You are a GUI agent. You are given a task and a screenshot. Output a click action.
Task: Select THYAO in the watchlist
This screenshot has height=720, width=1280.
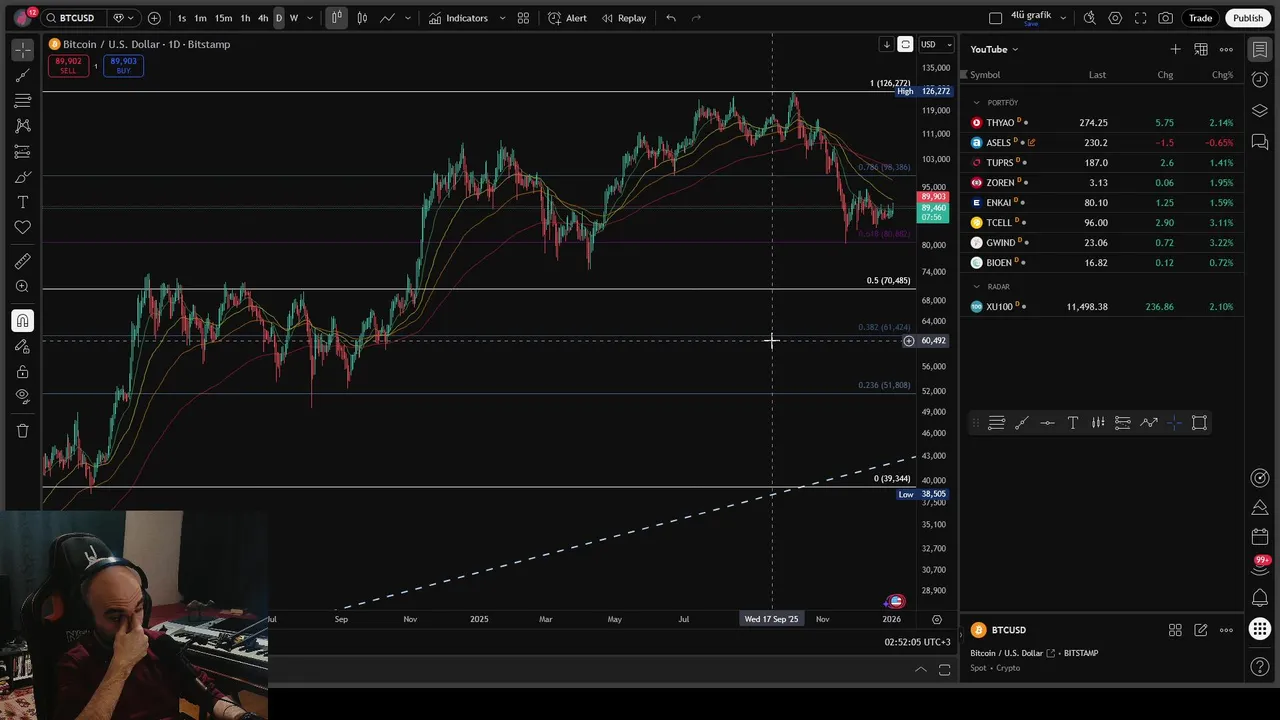pos(1103,123)
